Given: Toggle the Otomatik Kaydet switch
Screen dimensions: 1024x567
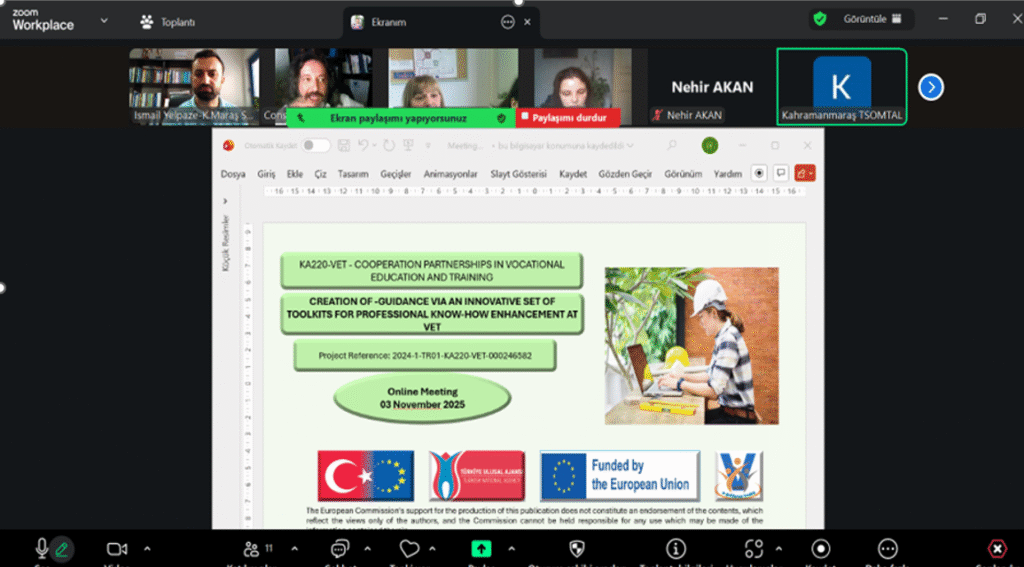Looking at the screenshot, I should [316, 145].
